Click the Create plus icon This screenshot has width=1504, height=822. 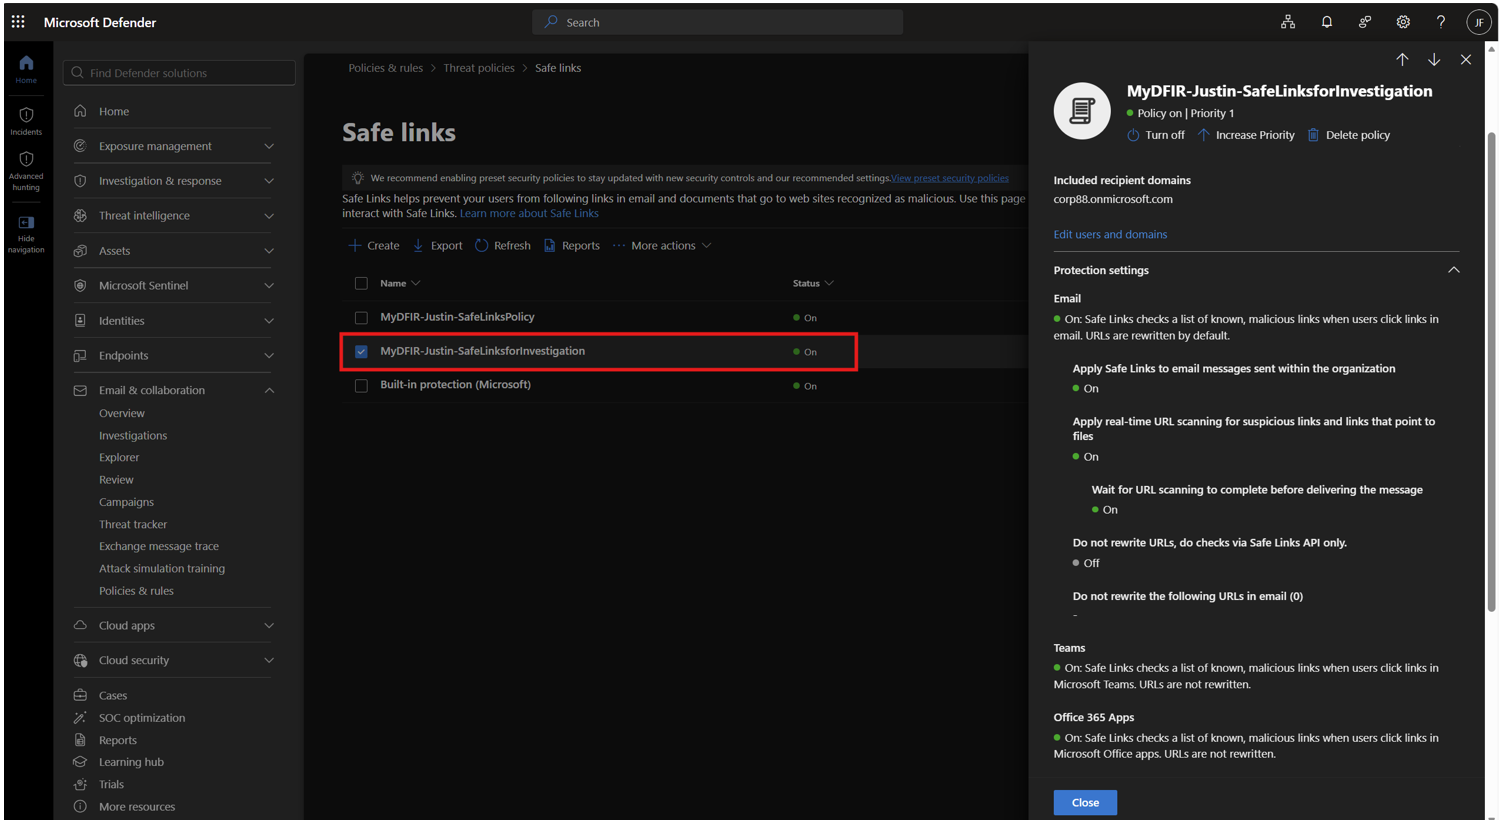click(354, 245)
